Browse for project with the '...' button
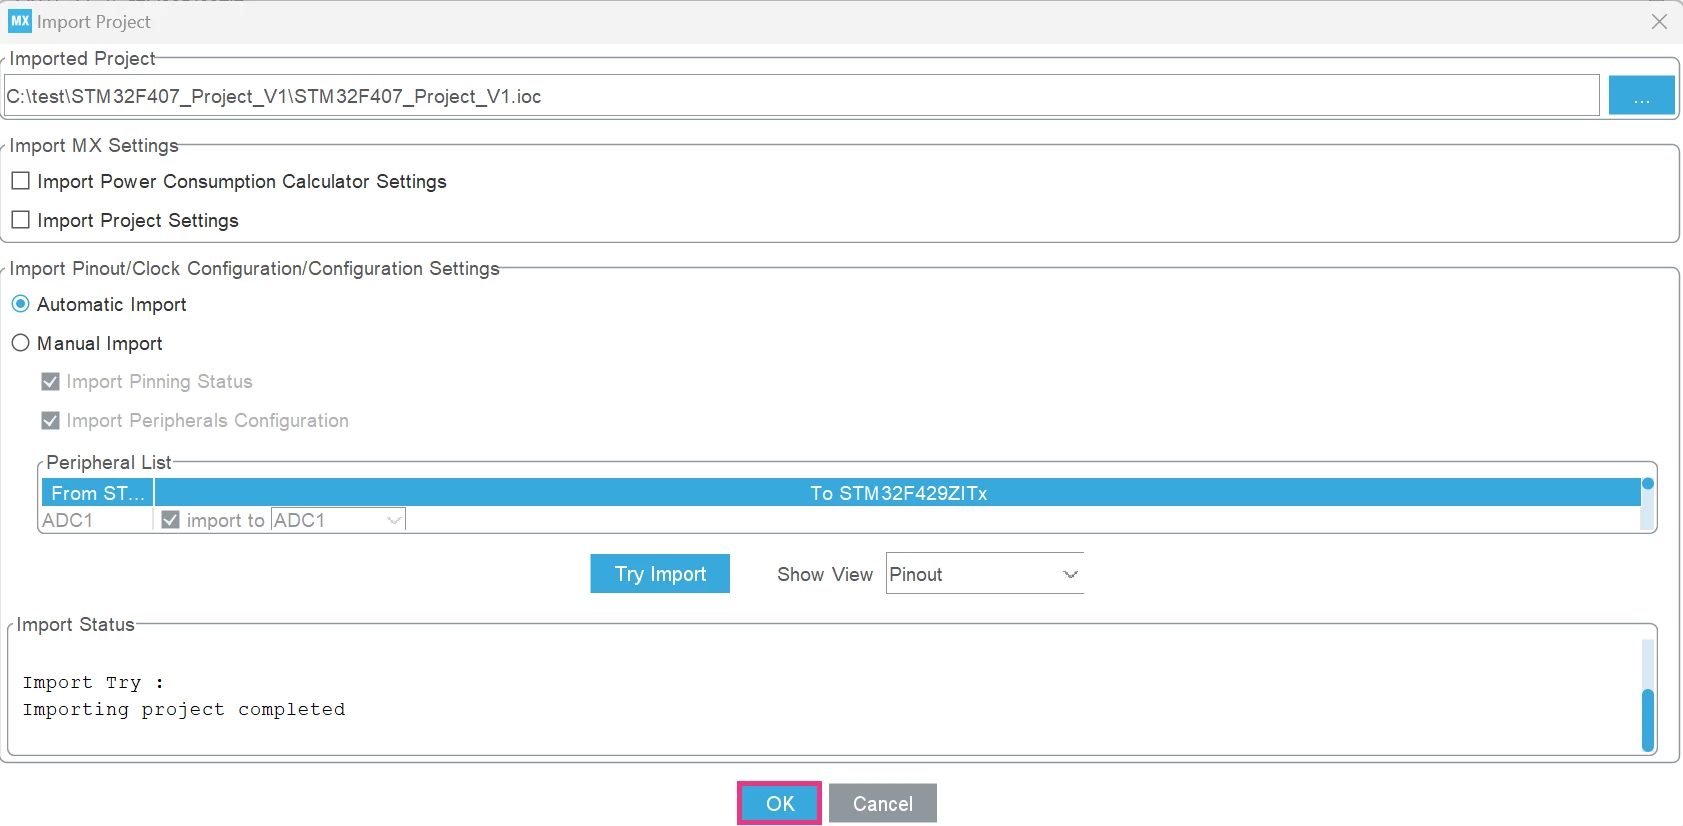Image resolution: width=1683 pixels, height=826 pixels. coord(1641,96)
